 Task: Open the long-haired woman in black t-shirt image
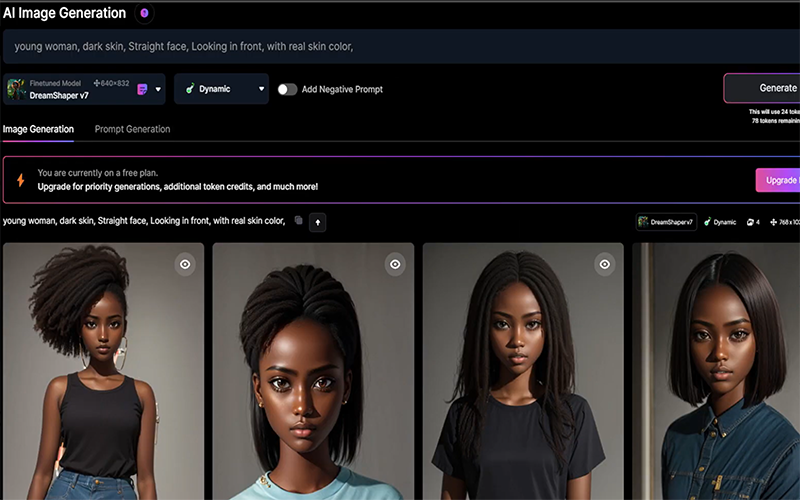coord(523,371)
